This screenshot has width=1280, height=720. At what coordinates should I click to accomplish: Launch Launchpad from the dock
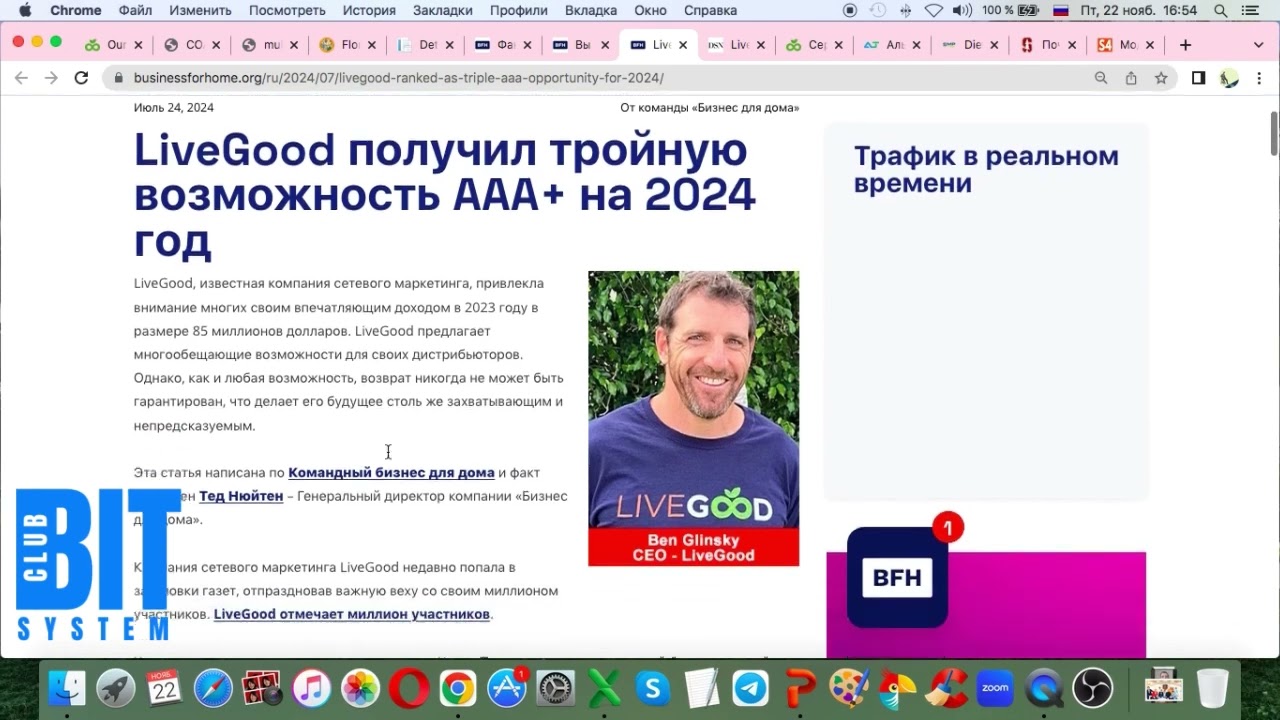tap(116, 688)
